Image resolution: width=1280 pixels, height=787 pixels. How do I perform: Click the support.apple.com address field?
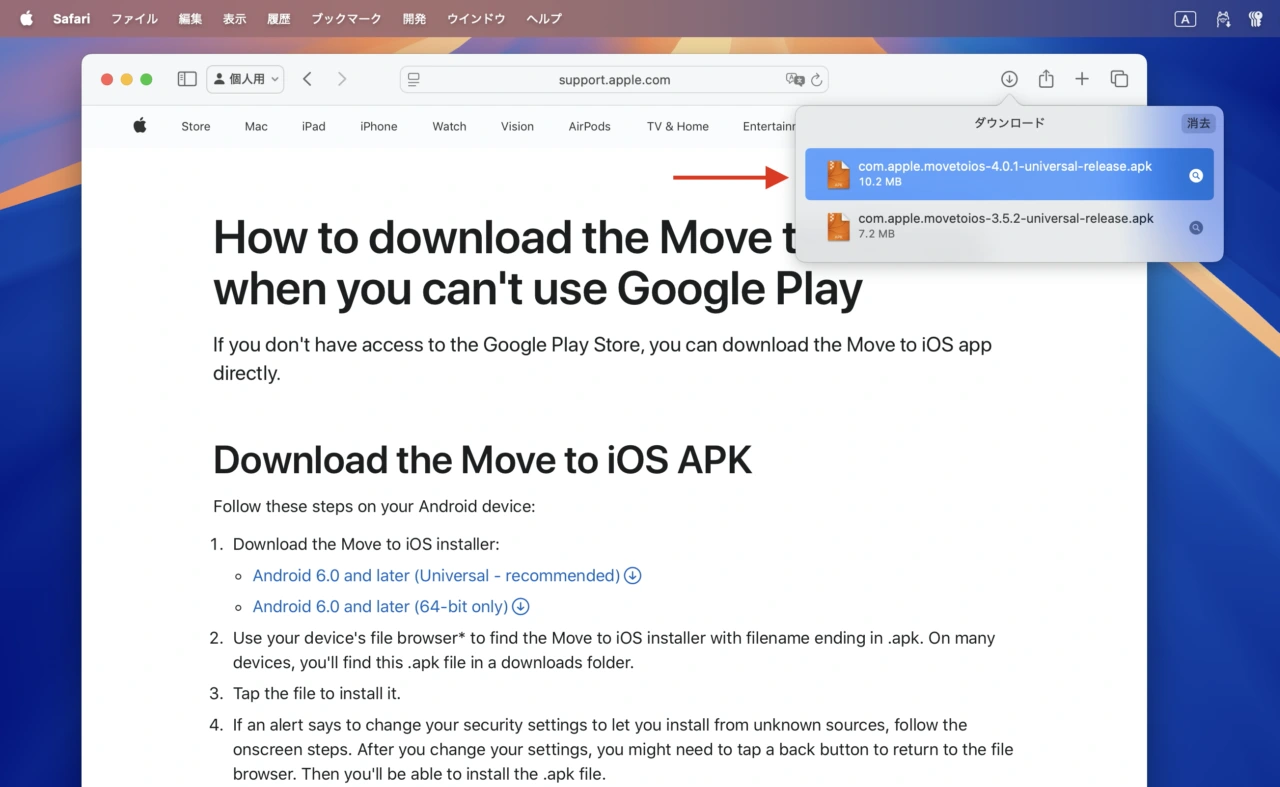point(614,80)
